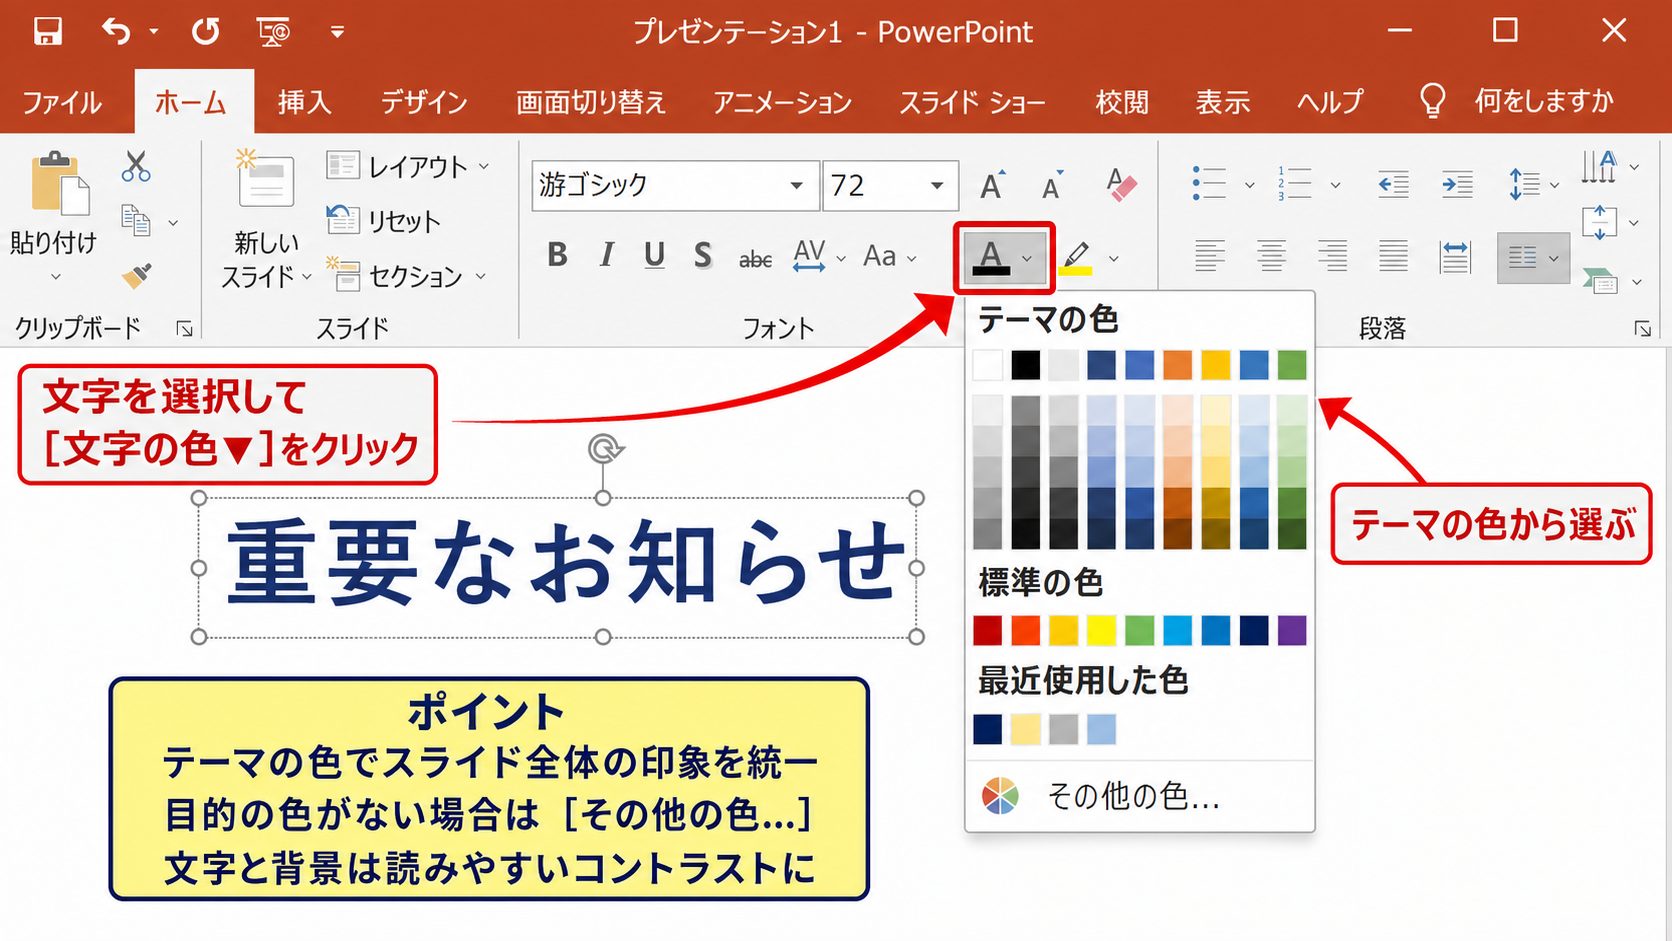This screenshot has height=941, width=1672.
Task: Open font name dropdown 游ゴシック
Action: [796, 185]
